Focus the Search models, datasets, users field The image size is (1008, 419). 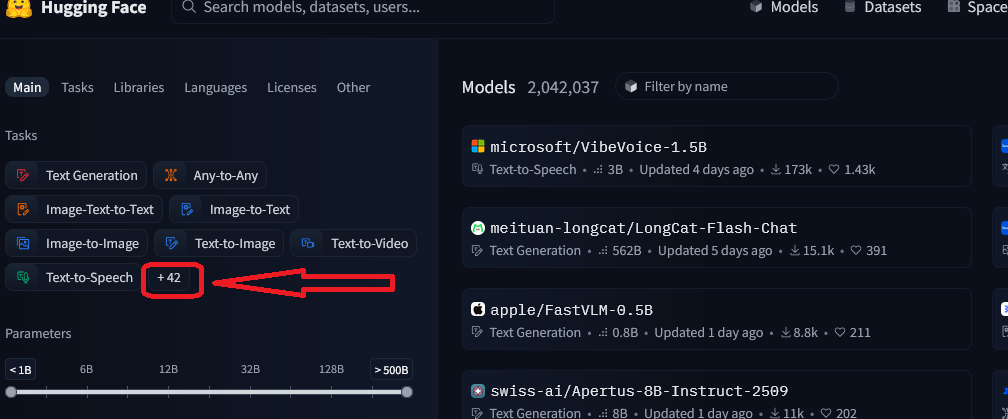point(363,9)
